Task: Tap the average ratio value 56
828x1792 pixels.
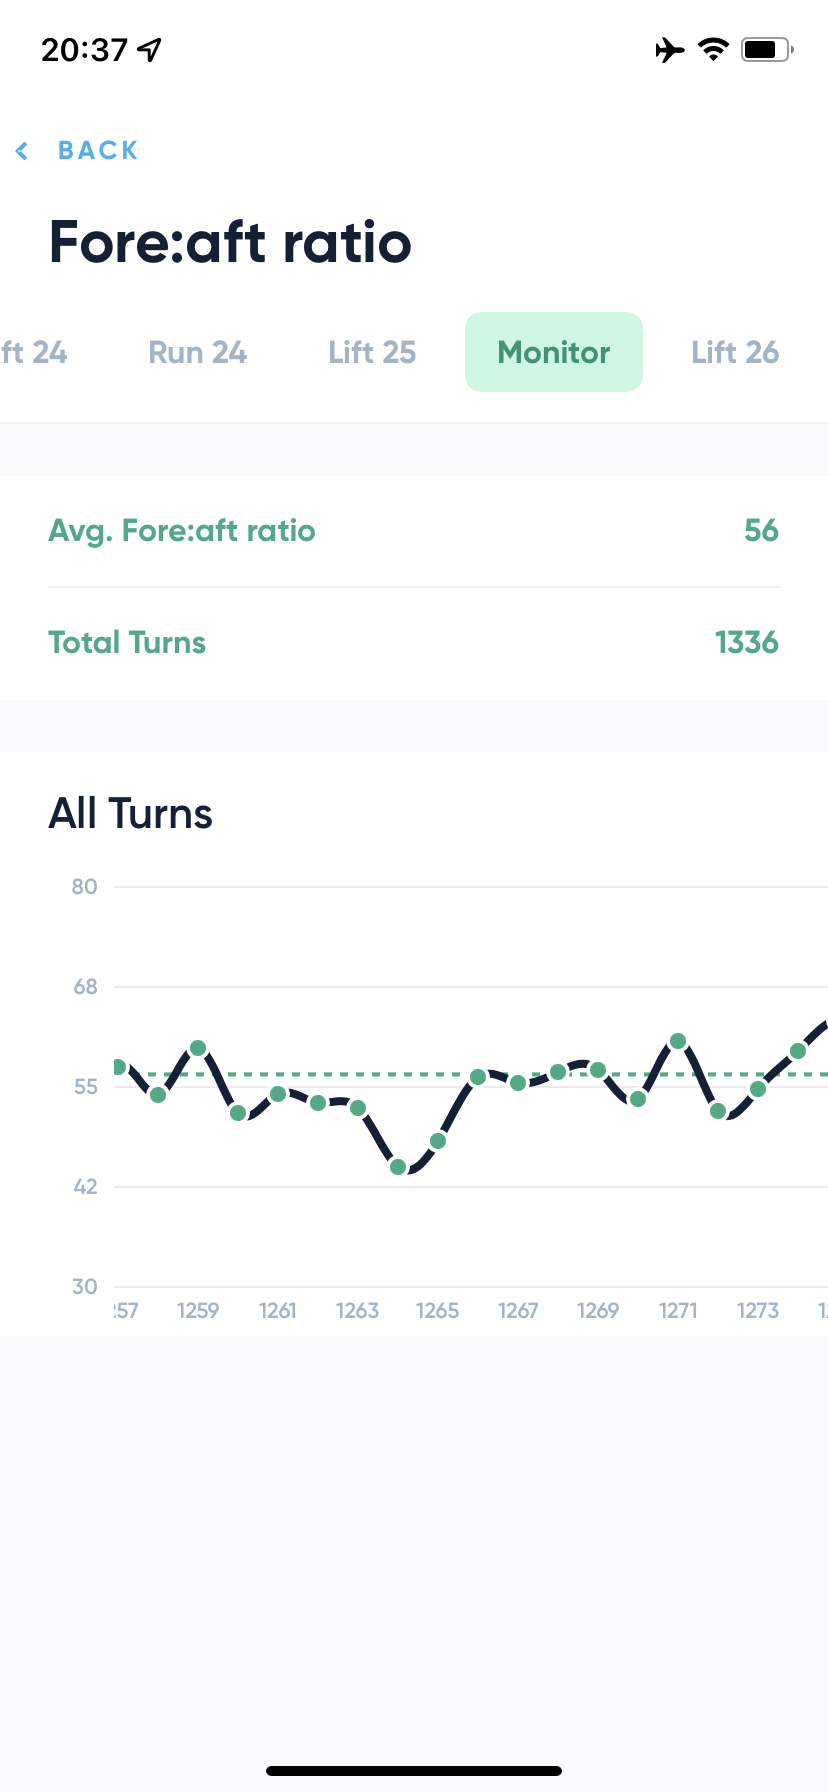Action: [x=761, y=530]
